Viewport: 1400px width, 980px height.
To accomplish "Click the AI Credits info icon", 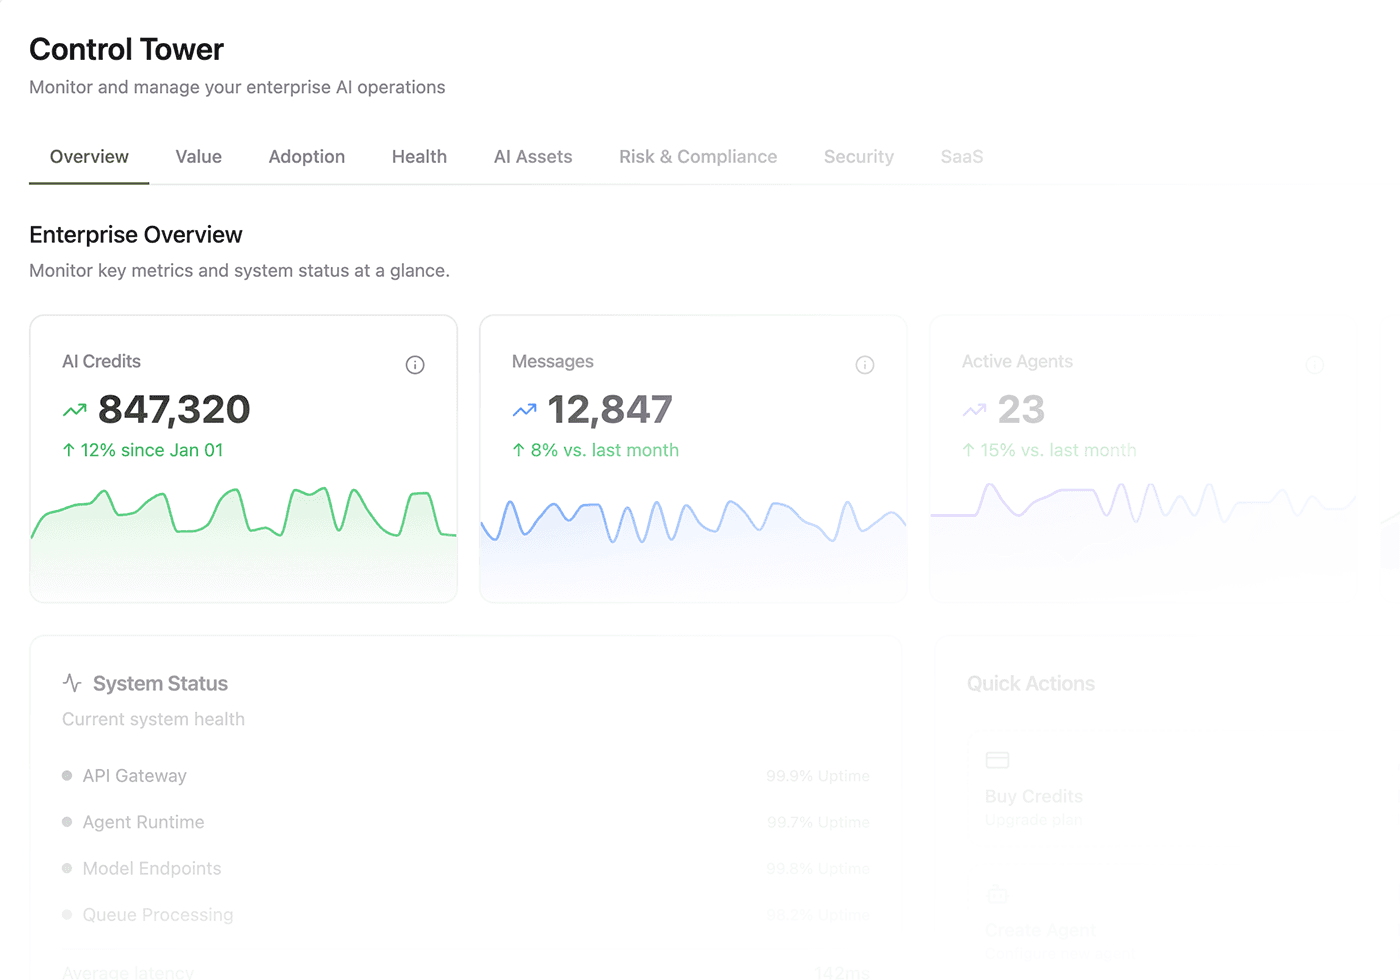I will click(415, 365).
